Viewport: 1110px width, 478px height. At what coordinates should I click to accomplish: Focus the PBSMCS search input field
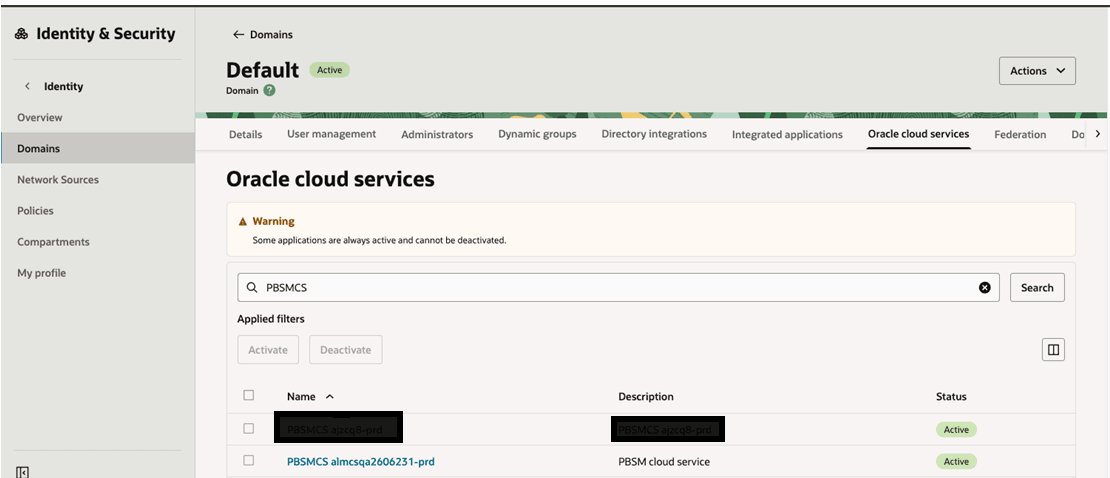(x=618, y=288)
